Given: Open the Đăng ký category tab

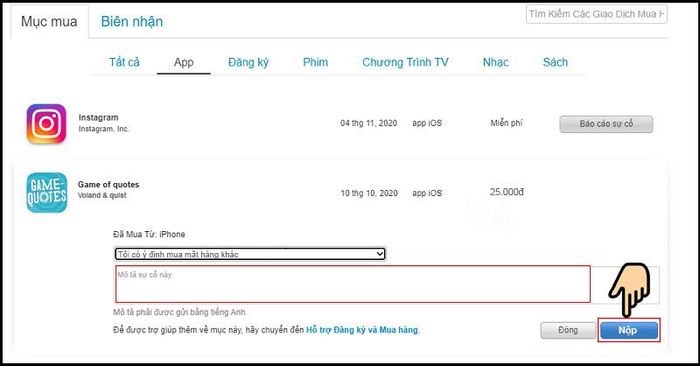Looking at the screenshot, I should pyautogui.click(x=248, y=62).
